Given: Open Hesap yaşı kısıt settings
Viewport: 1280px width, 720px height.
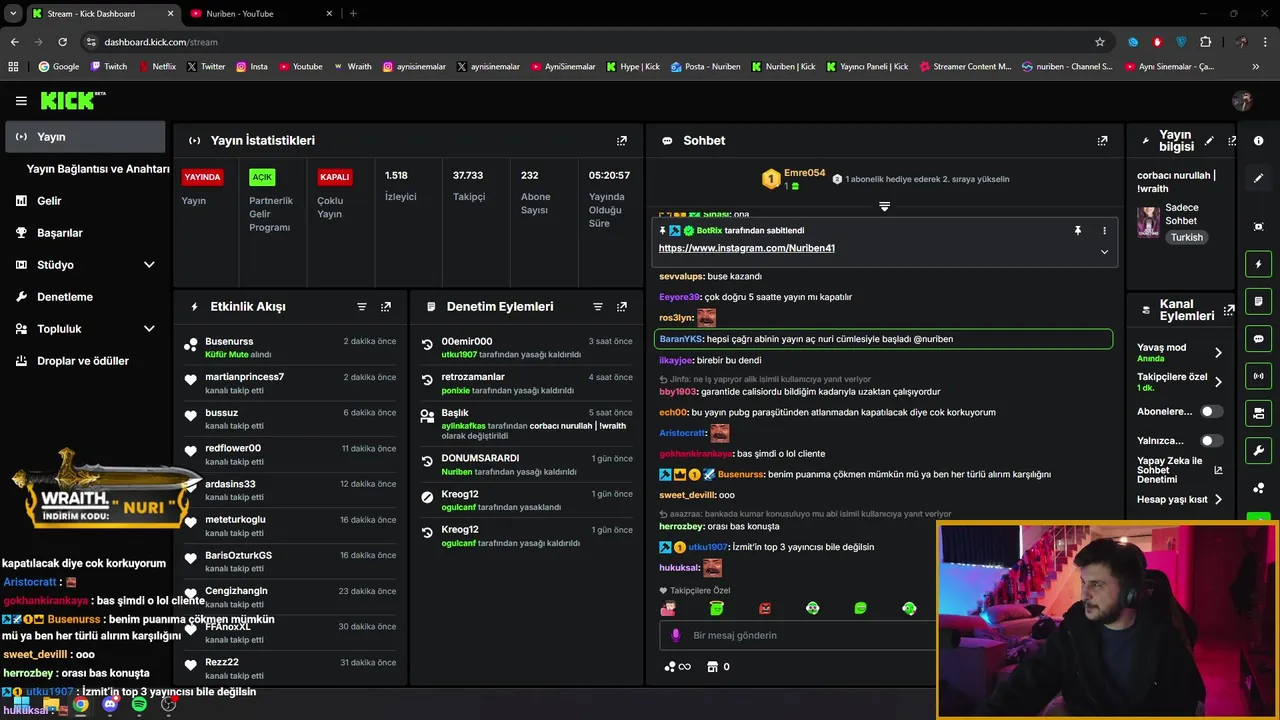Looking at the screenshot, I should (1180, 499).
